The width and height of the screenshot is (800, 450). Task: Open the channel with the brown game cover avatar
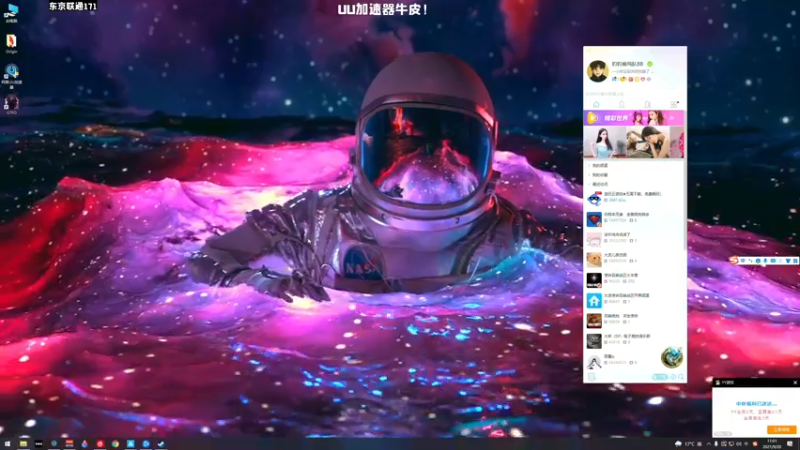tap(634, 320)
